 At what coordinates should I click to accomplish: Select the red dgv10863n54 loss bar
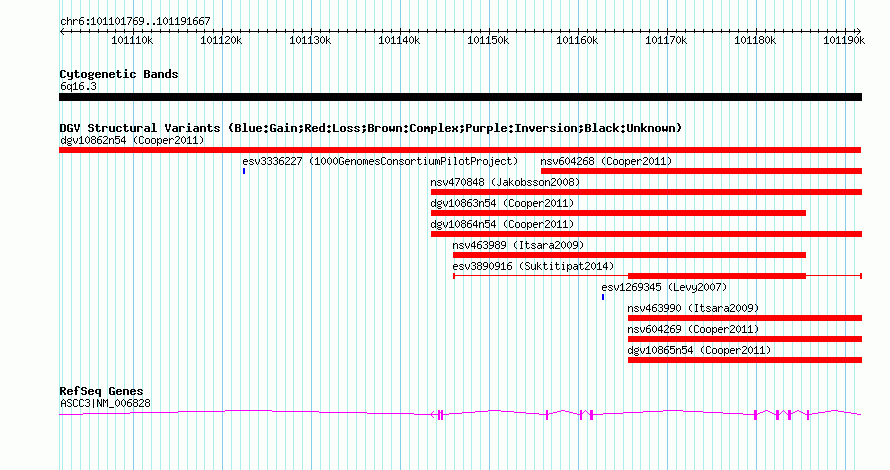coord(618,213)
